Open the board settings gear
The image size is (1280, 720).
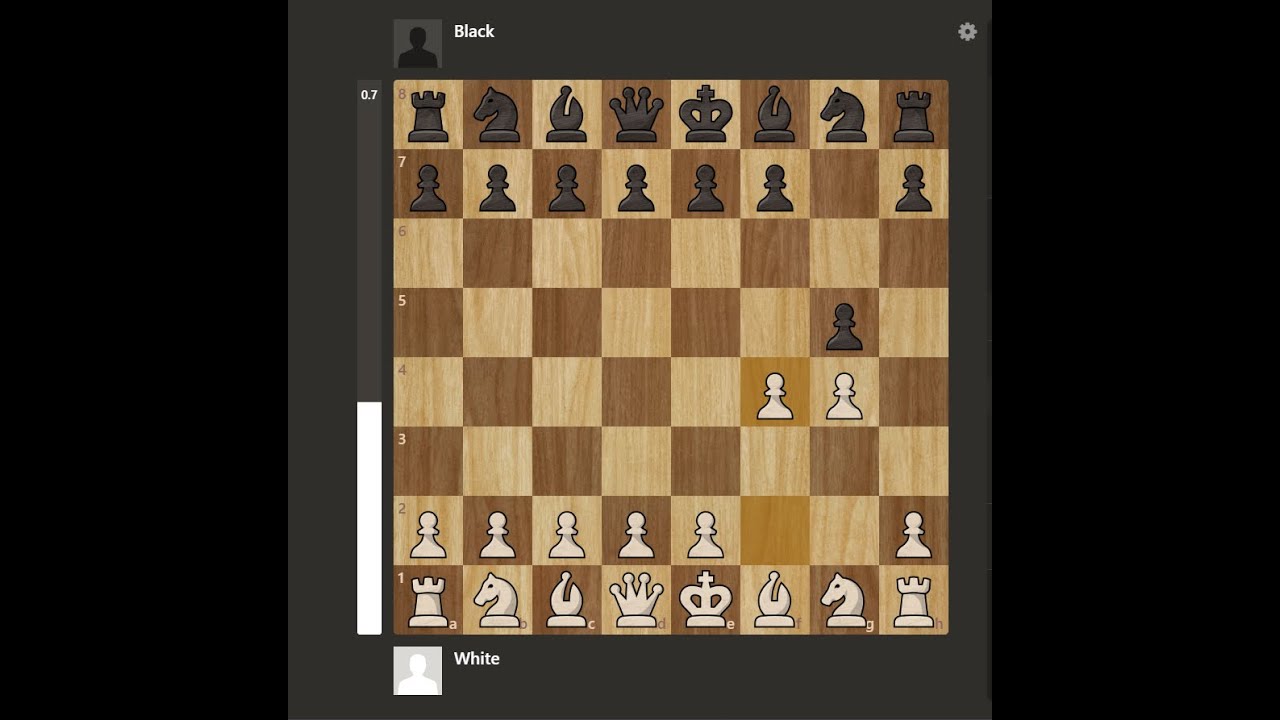click(x=967, y=32)
